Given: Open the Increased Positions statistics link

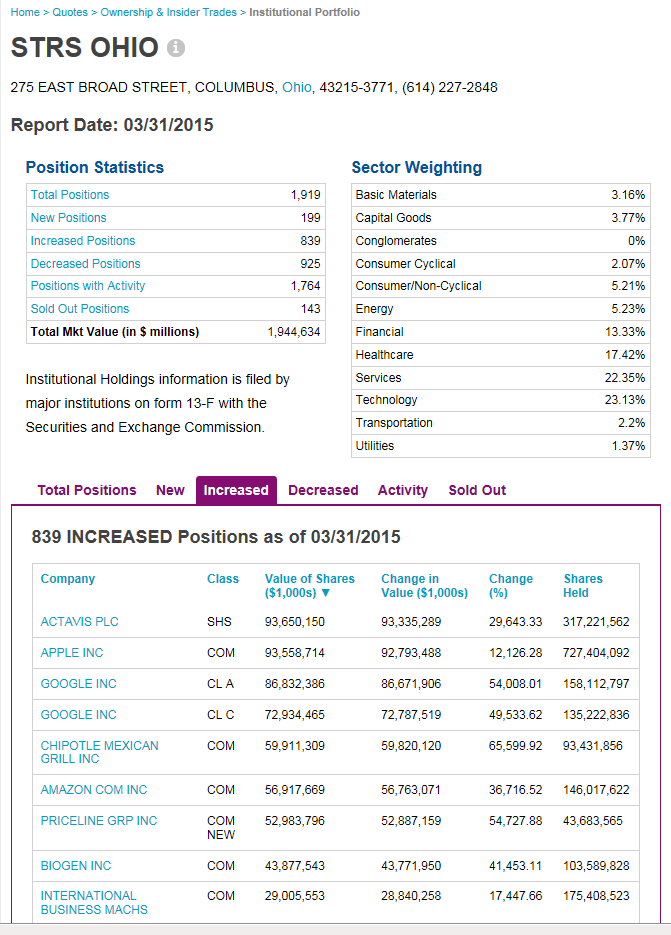Looking at the screenshot, I should pyautogui.click(x=83, y=241).
